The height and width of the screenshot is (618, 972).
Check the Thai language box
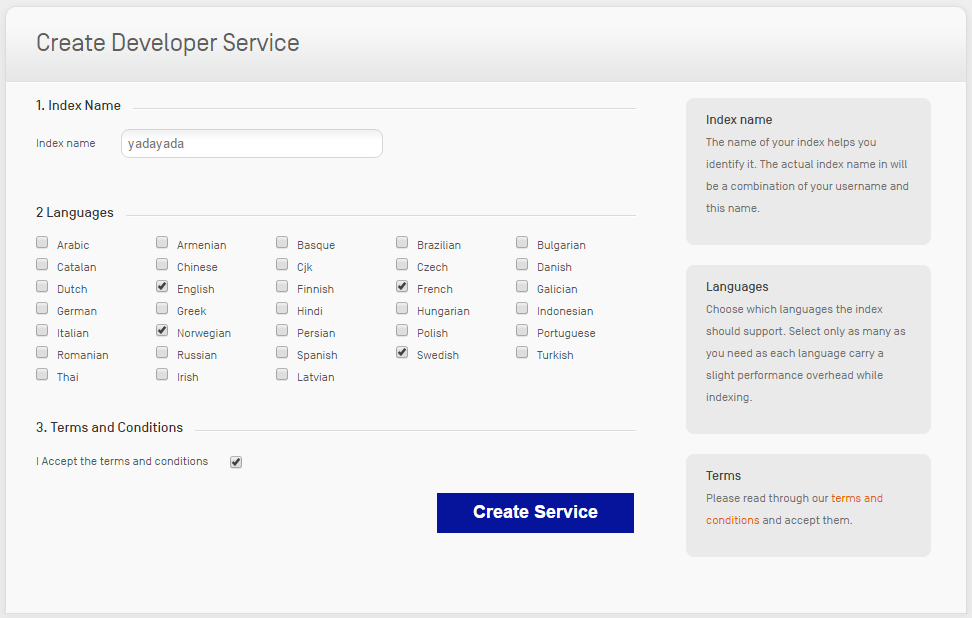pyautogui.click(x=42, y=374)
